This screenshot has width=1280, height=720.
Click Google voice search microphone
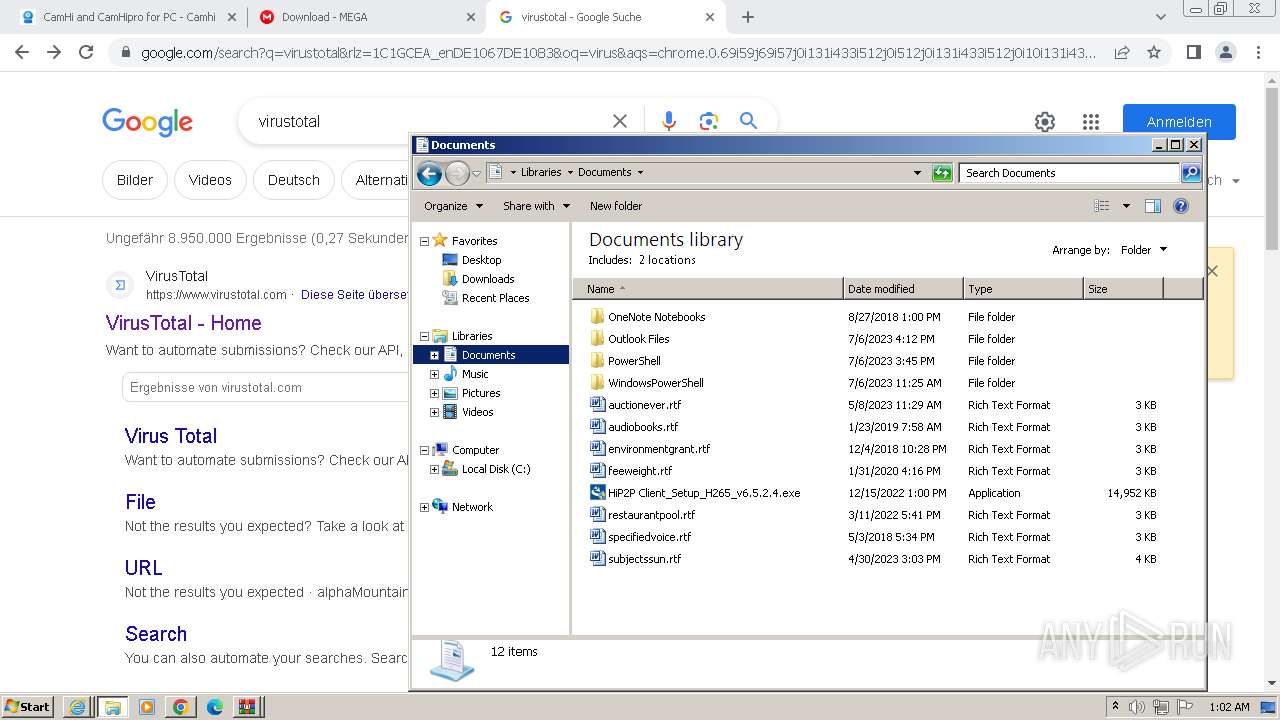[669, 121]
